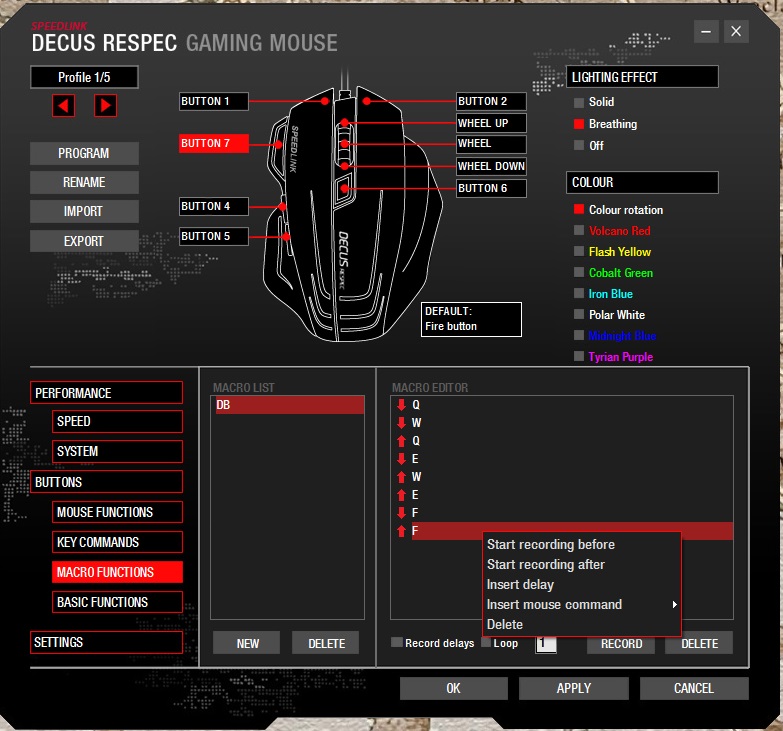Go to next profile with right arrow
The height and width of the screenshot is (731, 783).
[x=105, y=106]
